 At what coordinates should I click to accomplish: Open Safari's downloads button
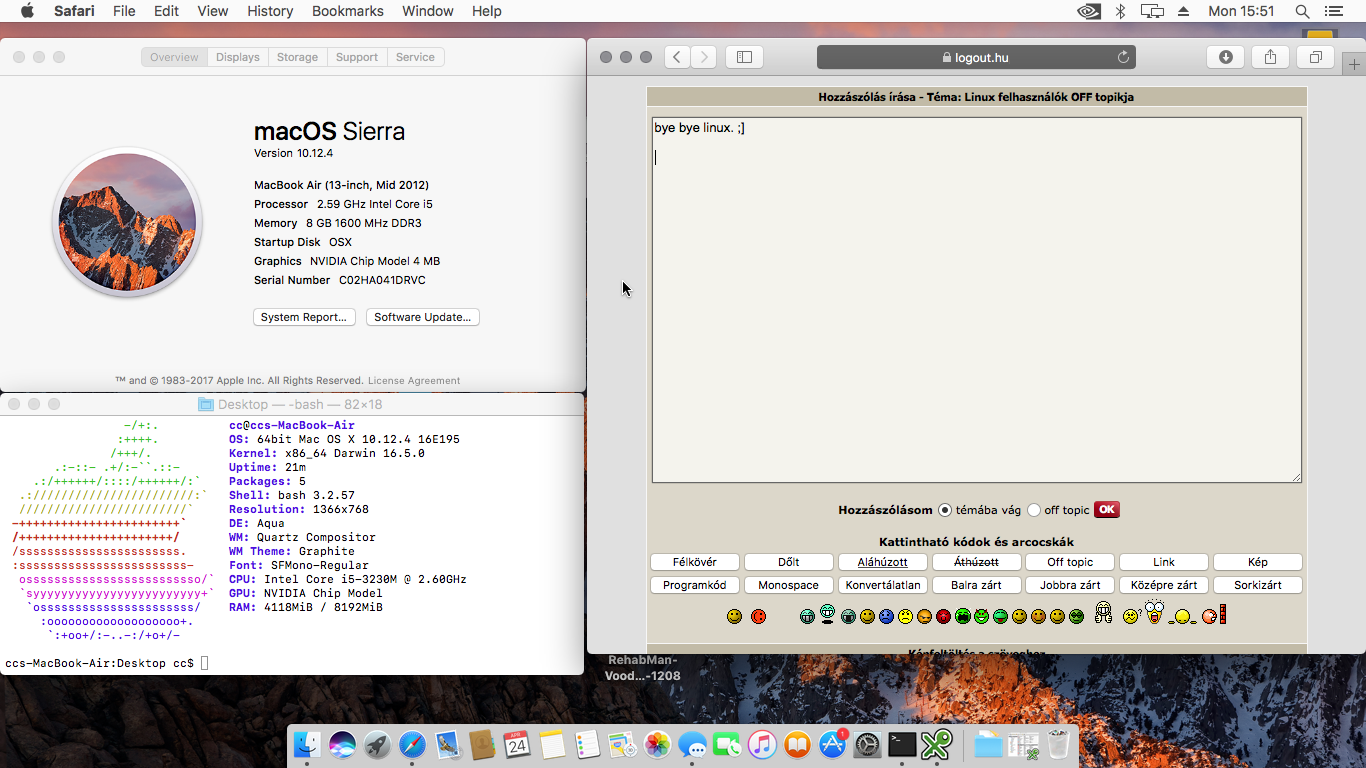1226,57
